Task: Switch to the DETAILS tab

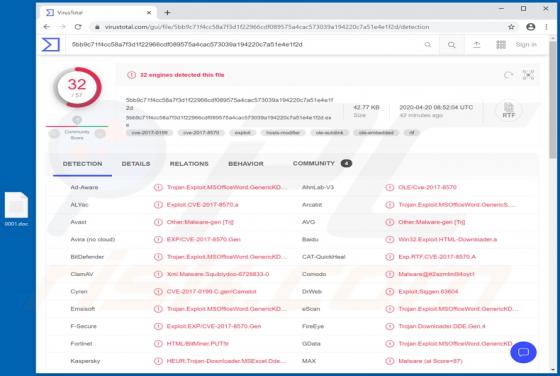Action: point(136,164)
